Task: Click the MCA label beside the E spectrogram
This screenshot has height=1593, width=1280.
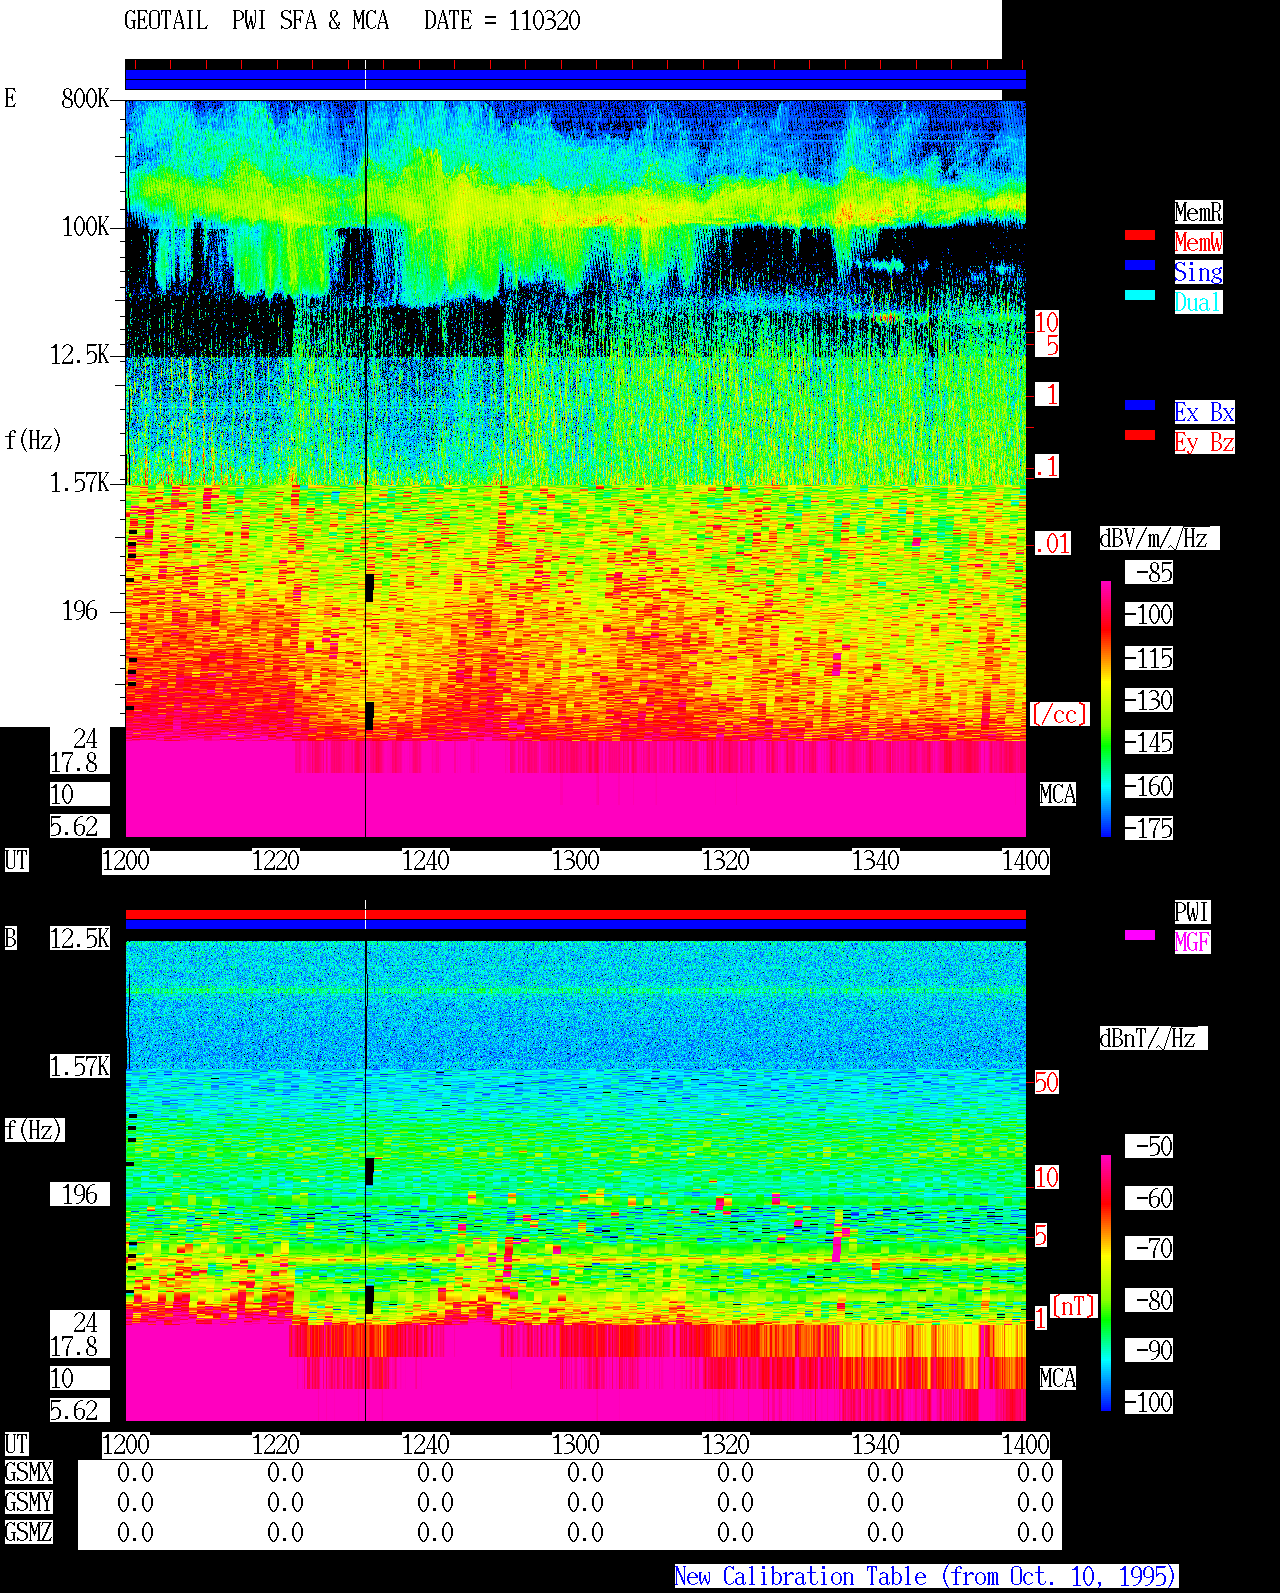Action: (1058, 794)
